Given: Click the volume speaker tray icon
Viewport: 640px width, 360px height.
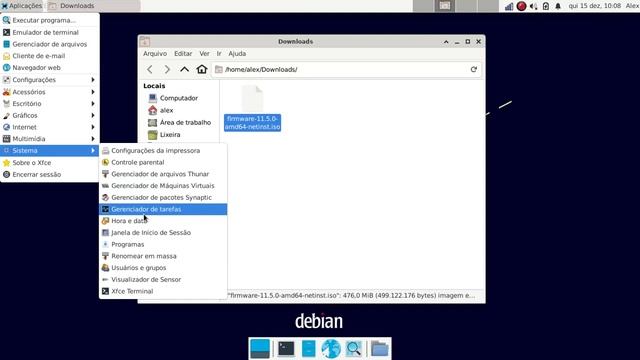Looking at the screenshot, I should pos(533,6).
